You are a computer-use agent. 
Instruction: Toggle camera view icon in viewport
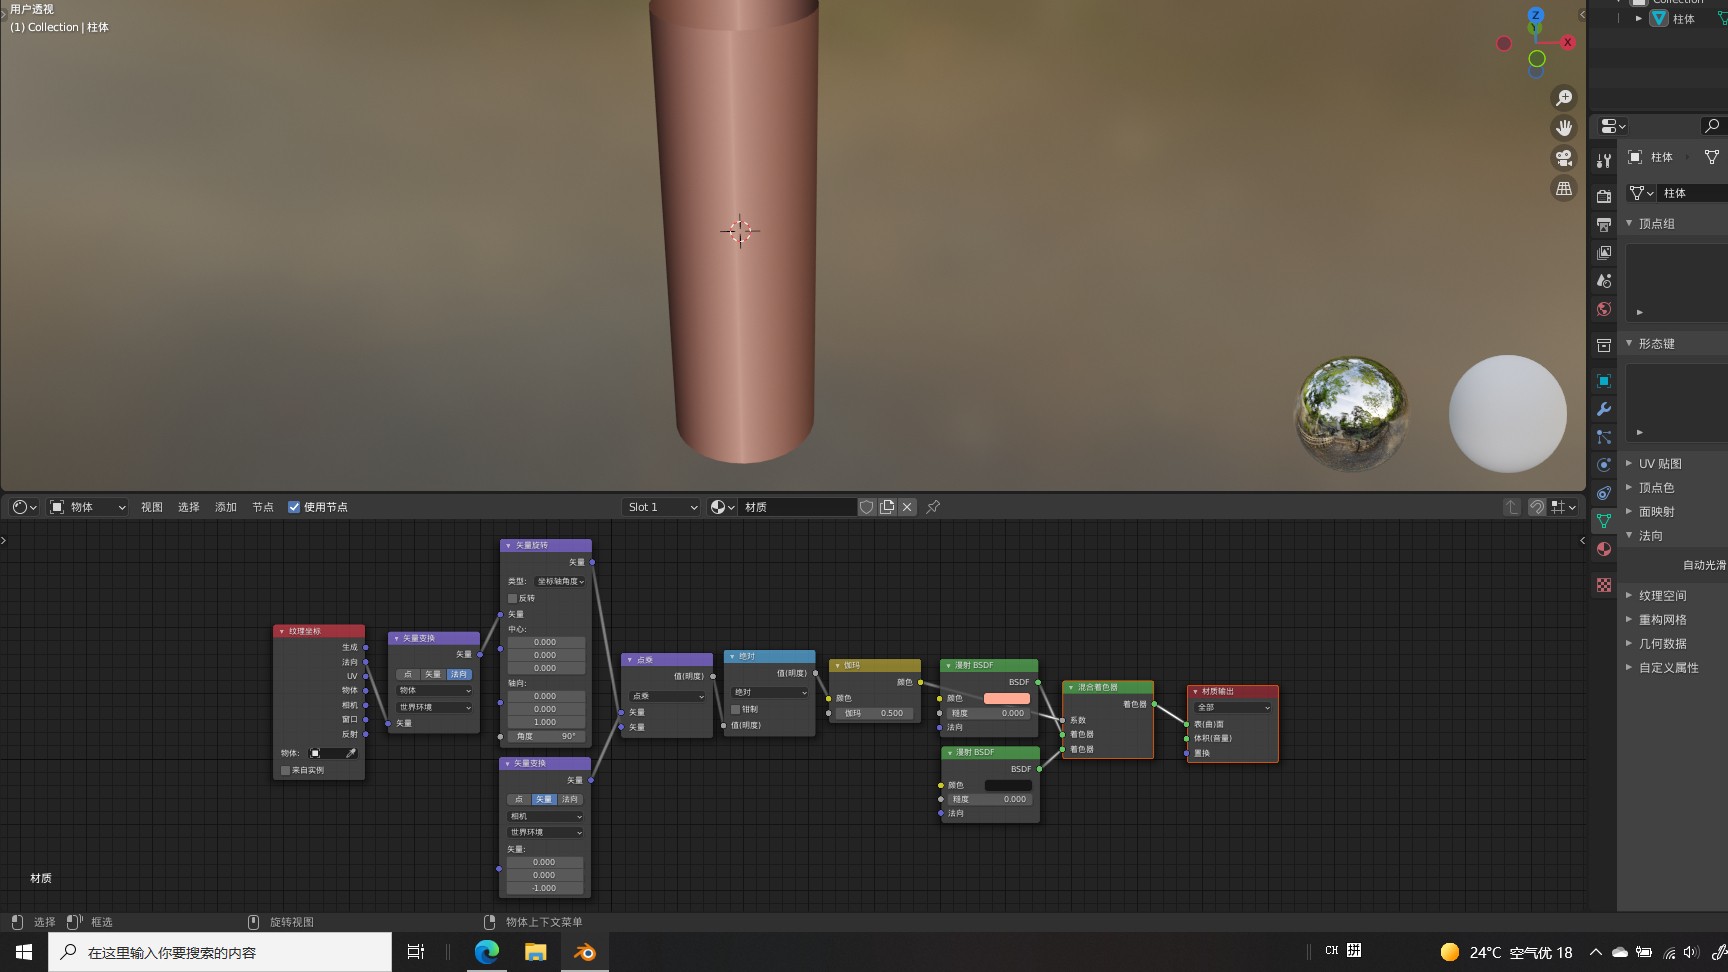click(1564, 158)
